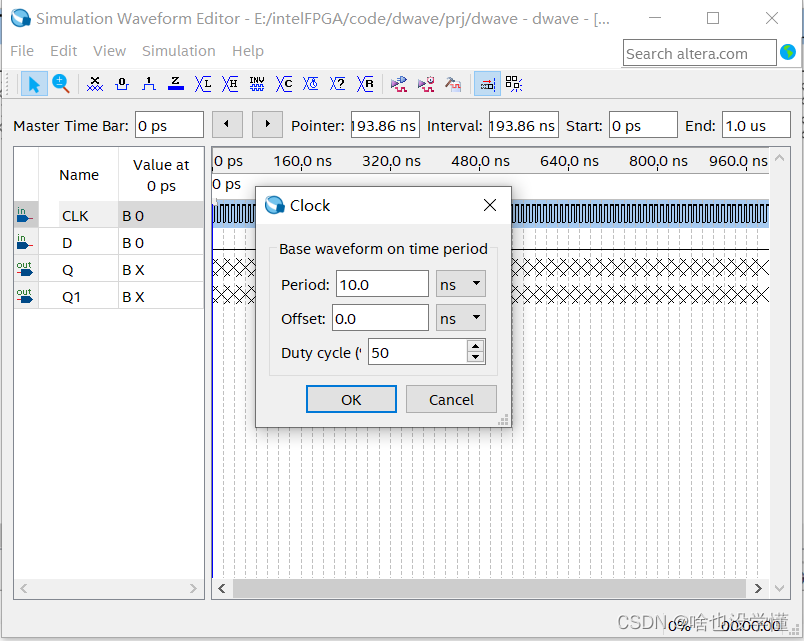Click the 480.0 ns timeline mark
The width and height of the screenshot is (804, 641).
click(x=480, y=161)
